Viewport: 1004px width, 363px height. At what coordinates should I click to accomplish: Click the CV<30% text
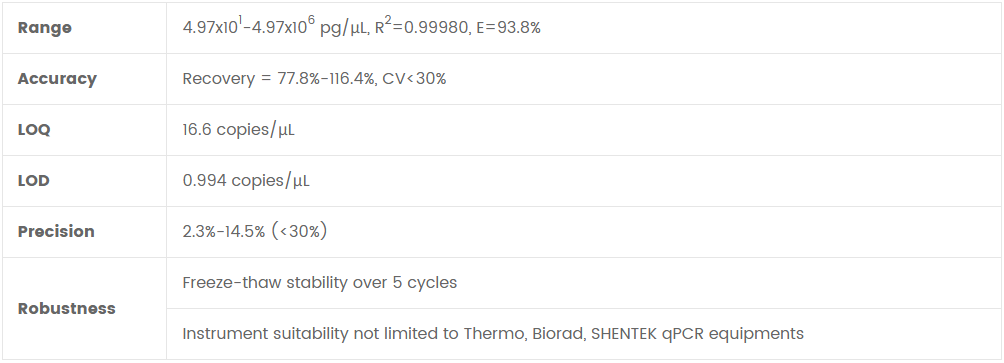414,79
